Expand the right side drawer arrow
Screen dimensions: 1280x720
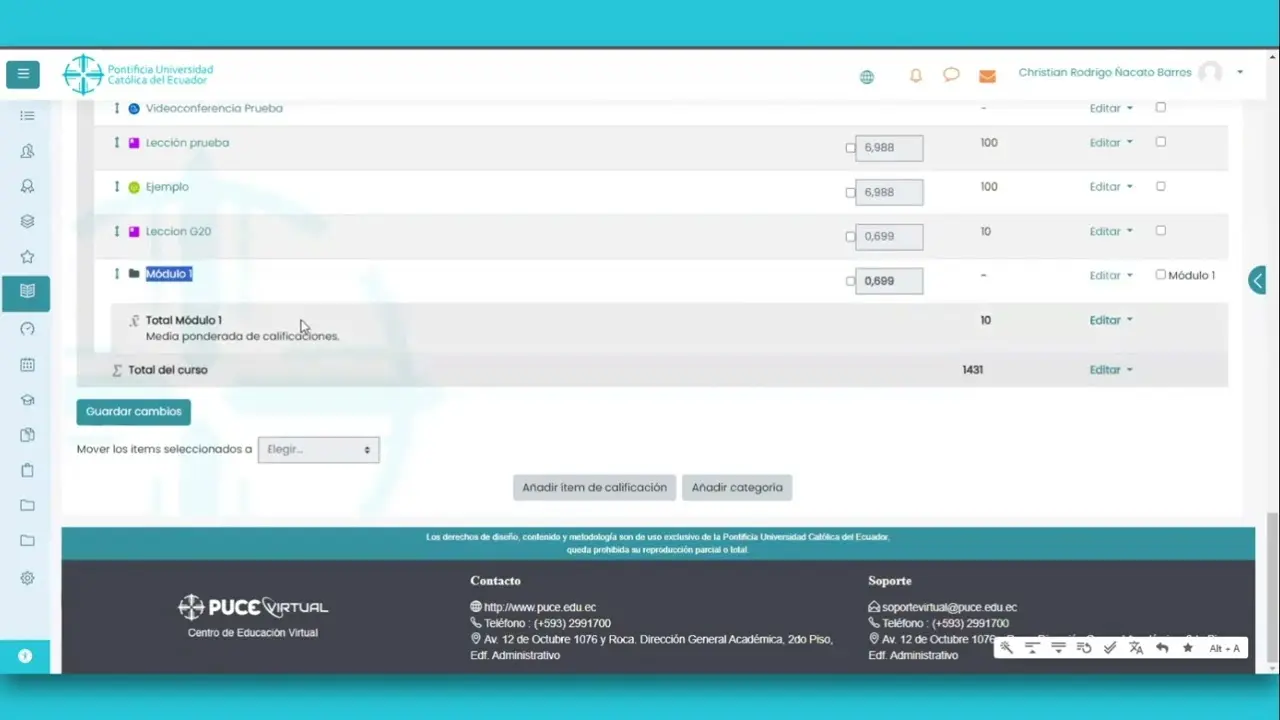point(1258,280)
